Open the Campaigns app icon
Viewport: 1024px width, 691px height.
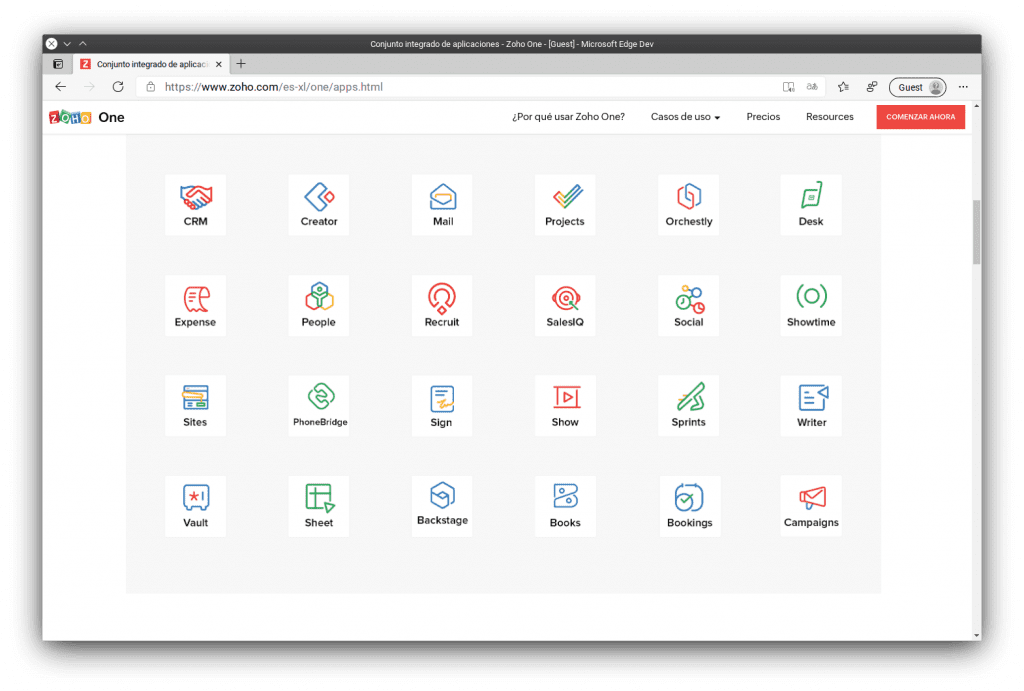(x=811, y=506)
